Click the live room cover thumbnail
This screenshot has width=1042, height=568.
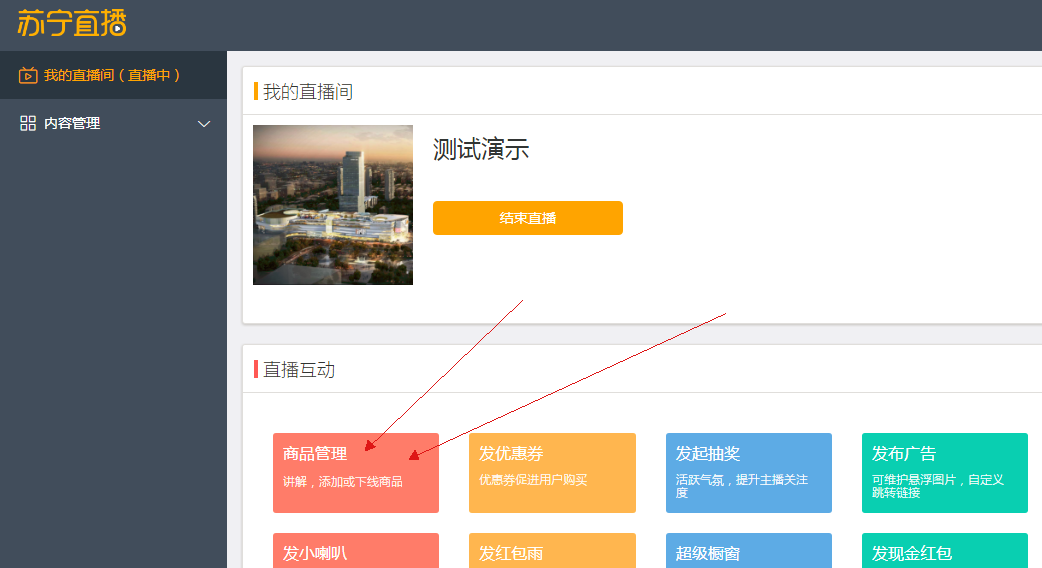coord(333,205)
